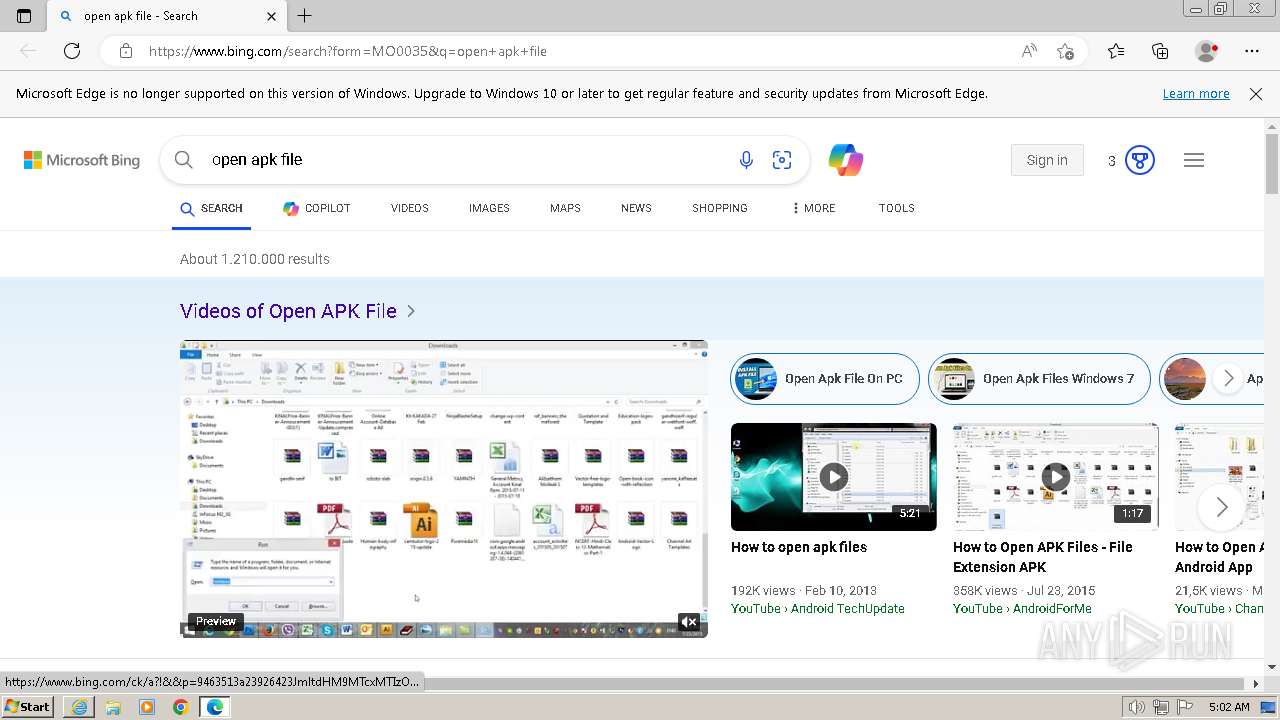Image resolution: width=1280 pixels, height=720 pixels.
Task: Open the TOOLS option
Action: pyautogui.click(x=897, y=208)
